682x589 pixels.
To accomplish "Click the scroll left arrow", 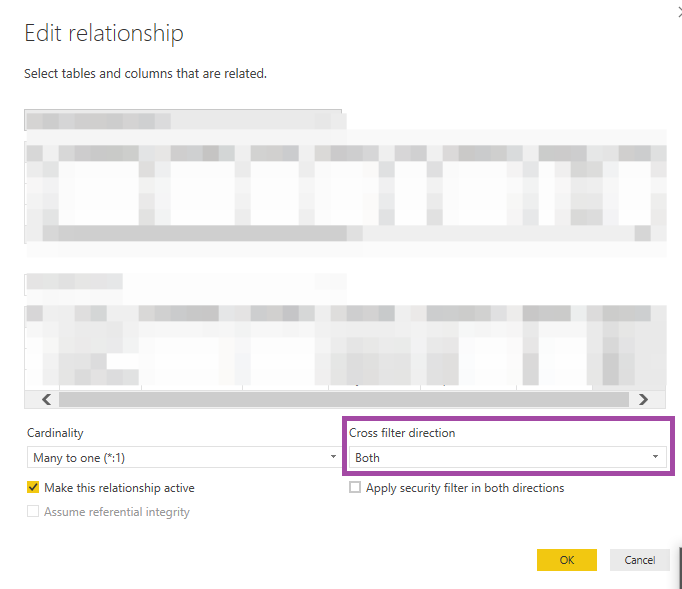I will [x=47, y=399].
